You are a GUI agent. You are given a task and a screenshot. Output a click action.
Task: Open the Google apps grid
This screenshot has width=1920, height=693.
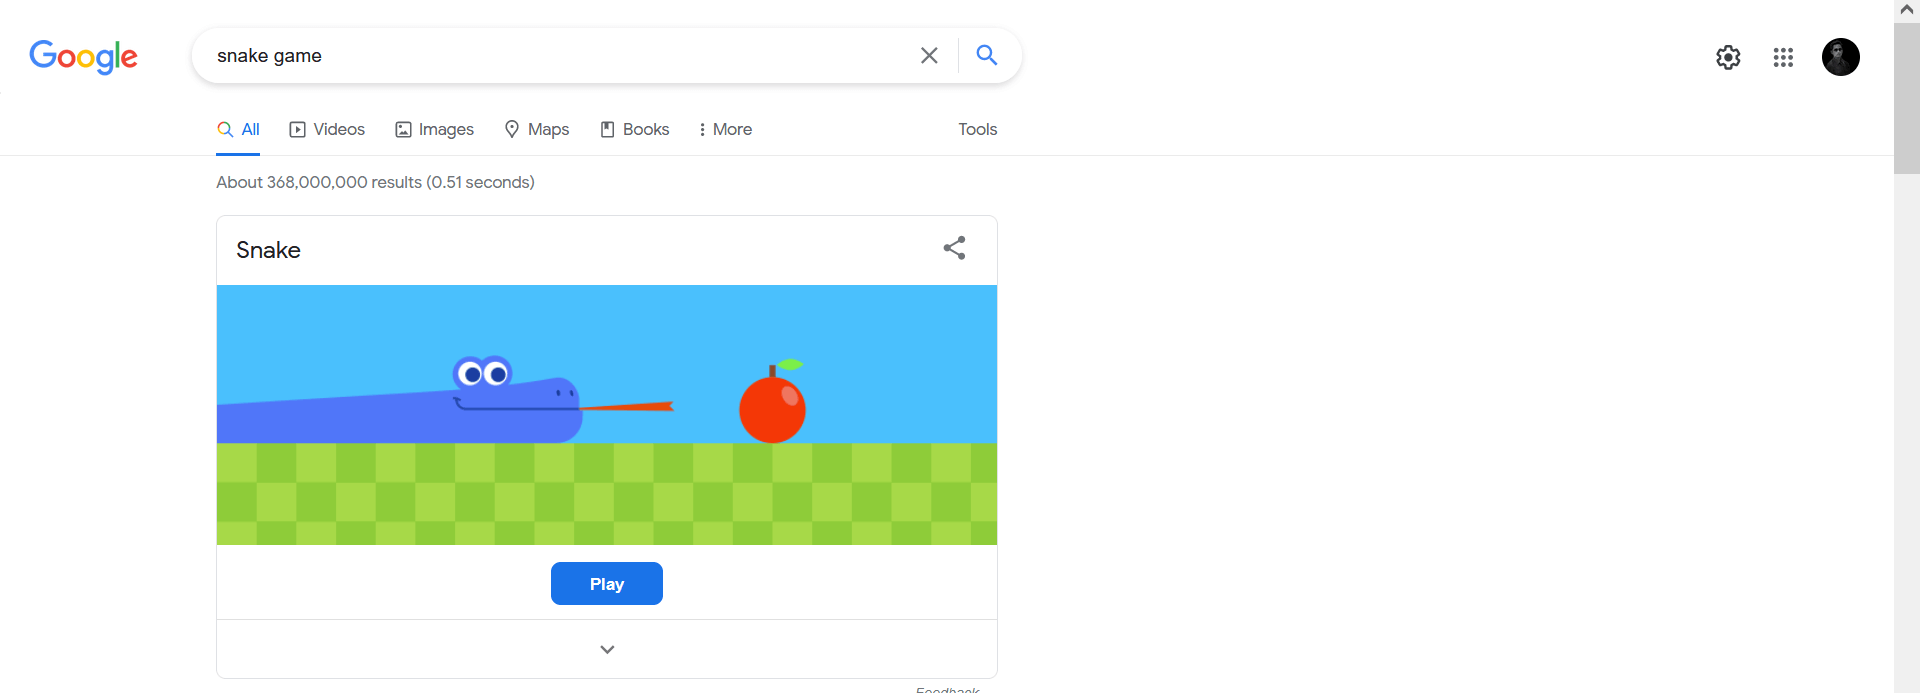tap(1783, 57)
